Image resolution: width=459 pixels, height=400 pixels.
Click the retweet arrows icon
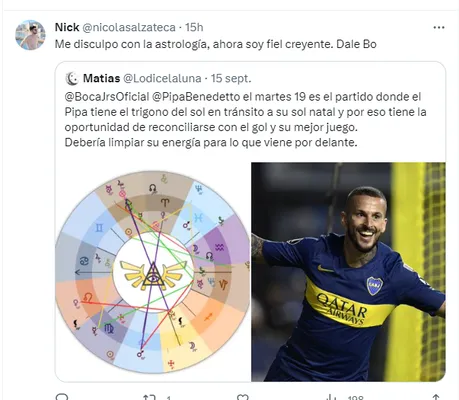click(x=149, y=397)
